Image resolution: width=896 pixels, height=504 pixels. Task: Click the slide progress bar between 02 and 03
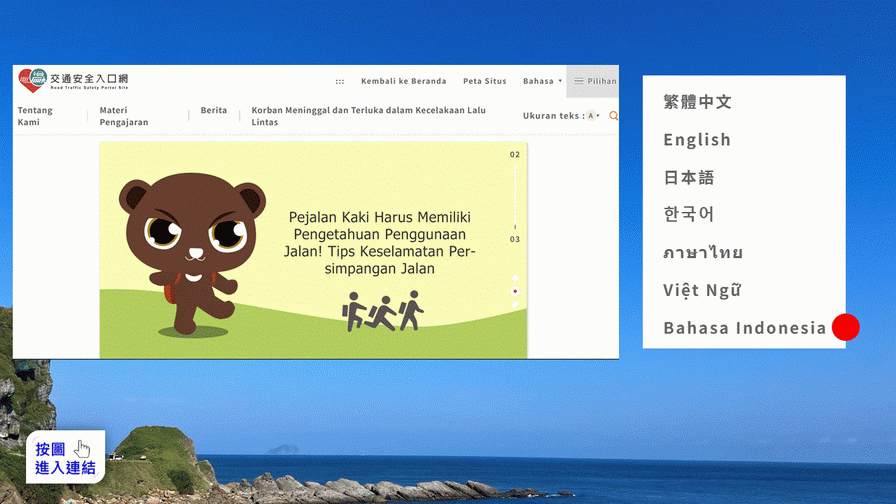click(x=515, y=195)
